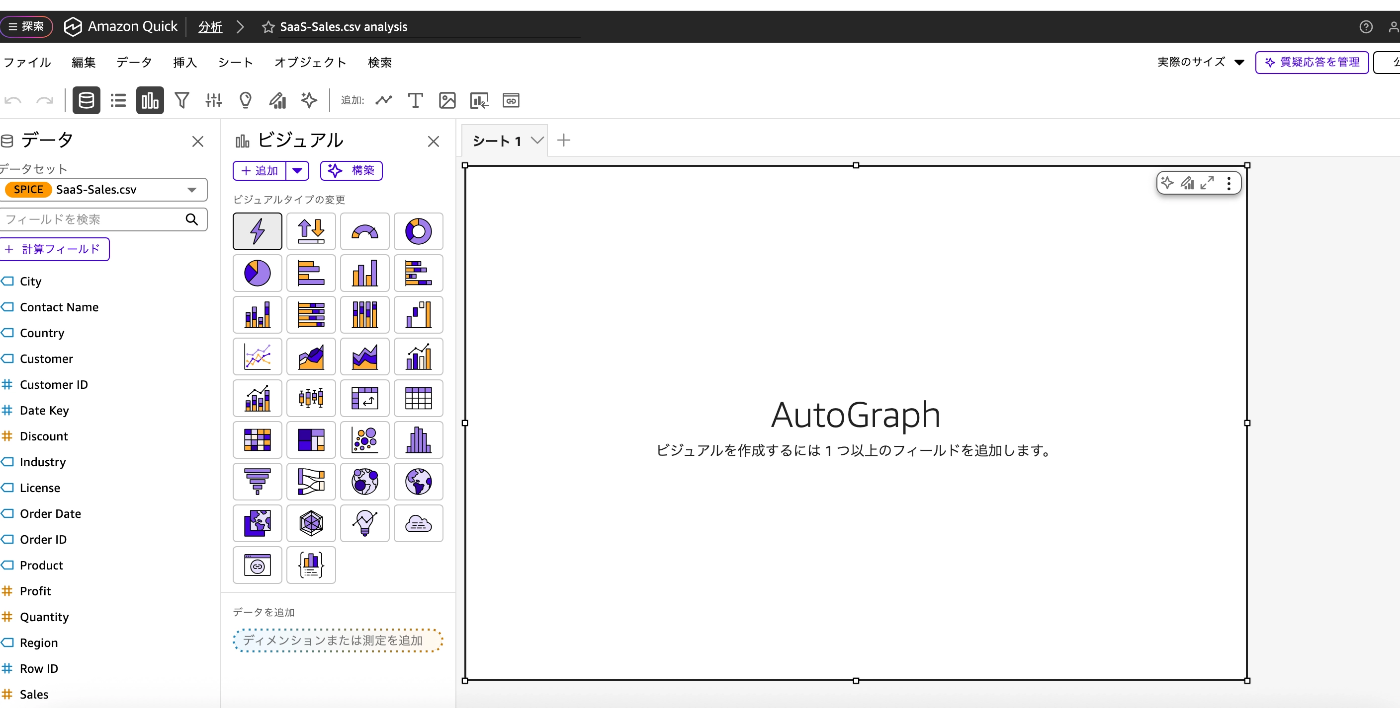Image resolution: width=1400 pixels, height=708 pixels.
Task: Pick the funnel chart visual type
Action: tap(257, 482)
